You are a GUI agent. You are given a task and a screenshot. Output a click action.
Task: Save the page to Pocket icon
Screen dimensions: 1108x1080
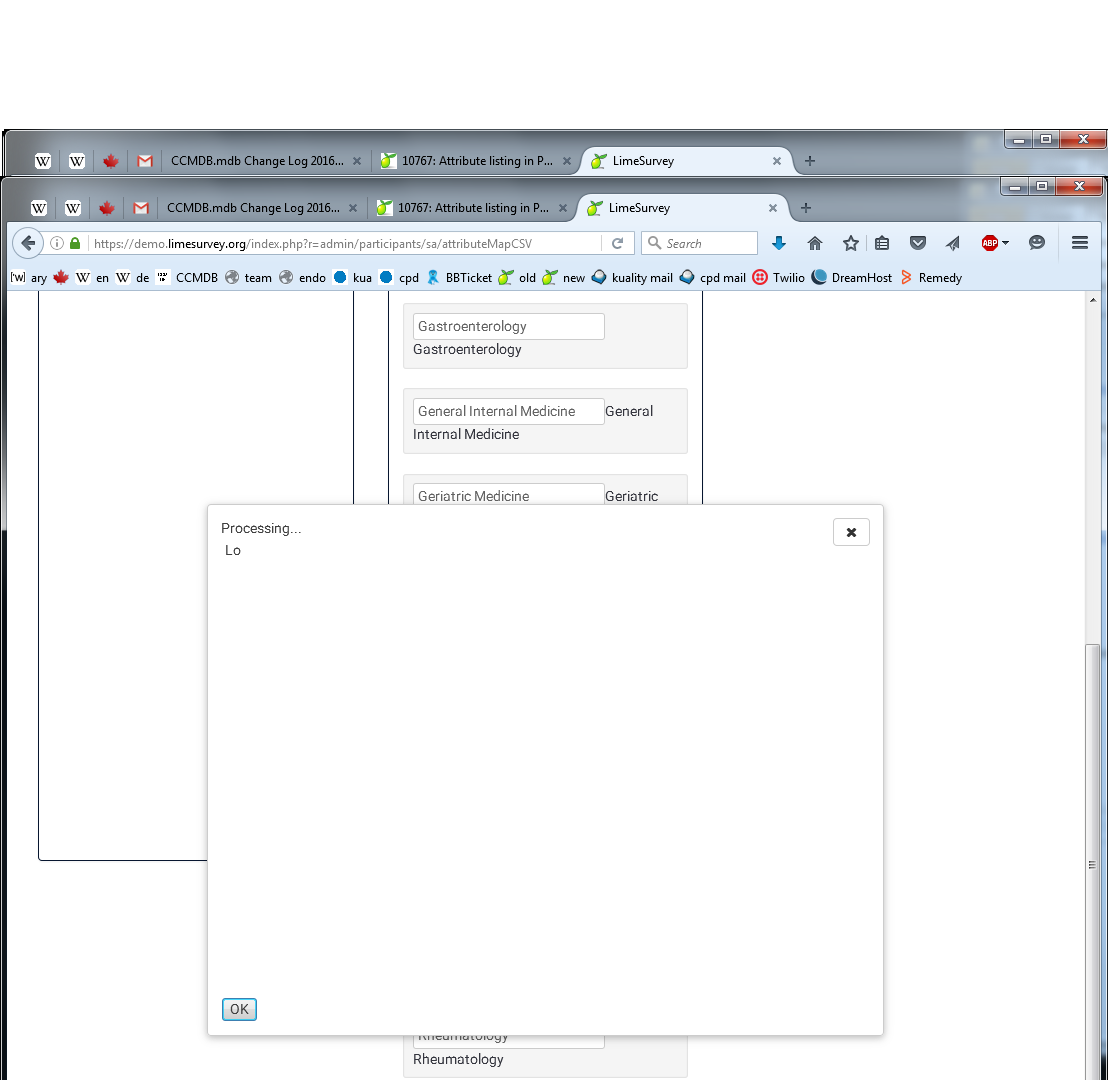(x=918, y=243)
